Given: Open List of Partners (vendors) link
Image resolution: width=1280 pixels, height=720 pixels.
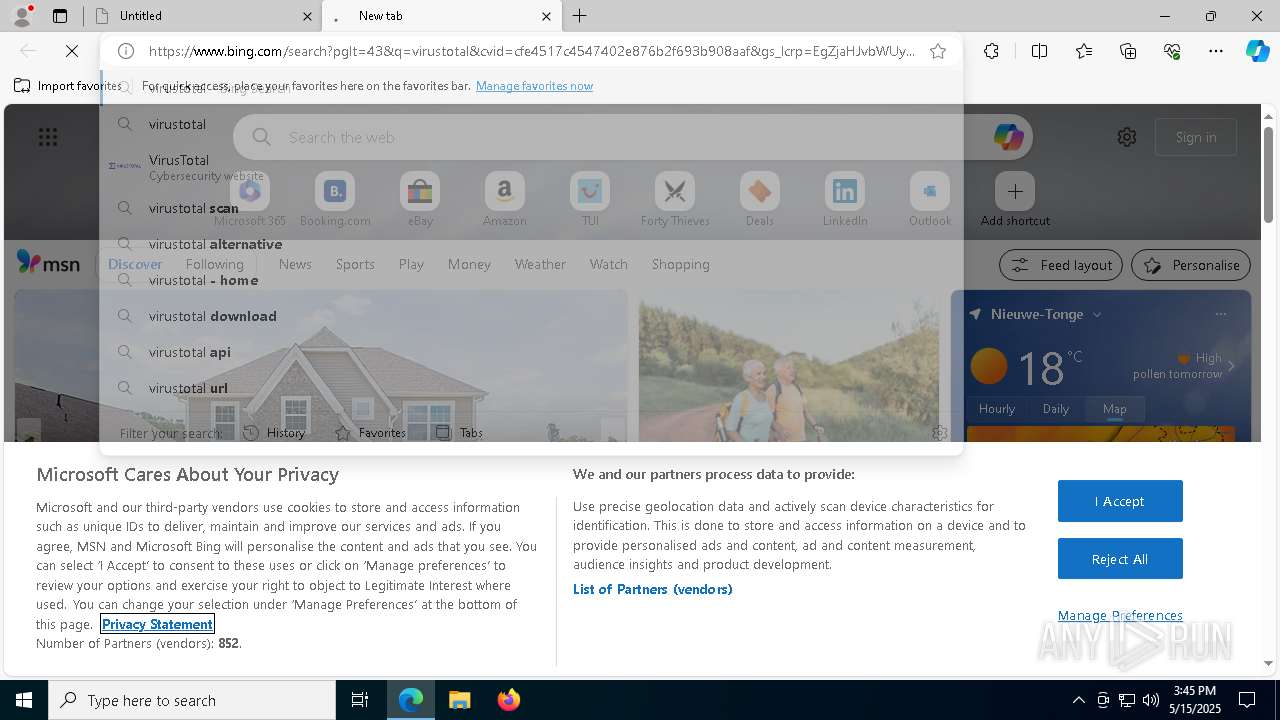Looking at the screenshot, I should pos(652,589).
